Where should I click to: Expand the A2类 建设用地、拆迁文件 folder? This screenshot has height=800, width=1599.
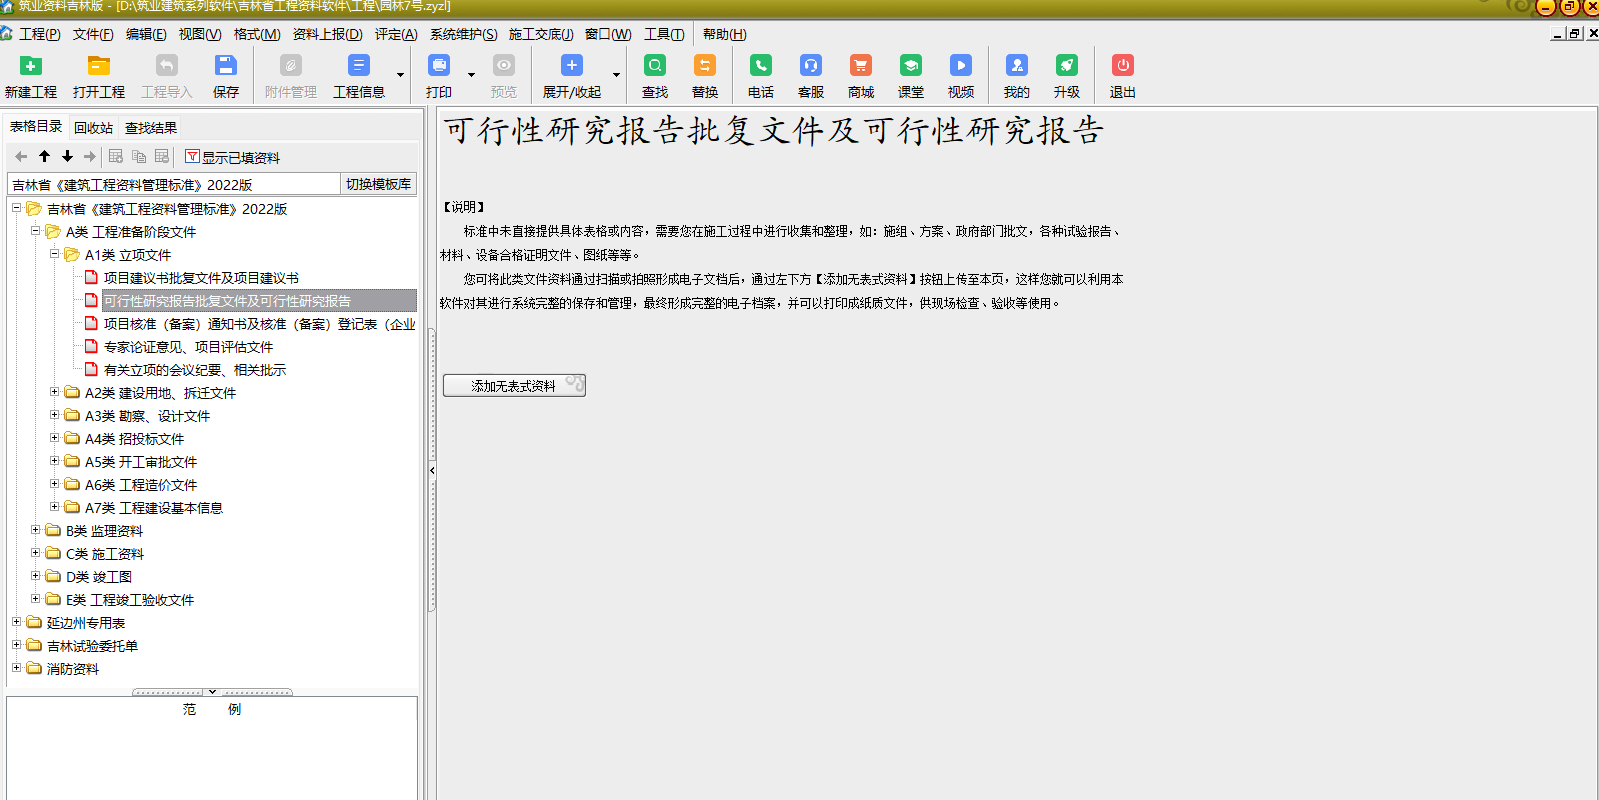pyautogui.click(x=55, y=392)
